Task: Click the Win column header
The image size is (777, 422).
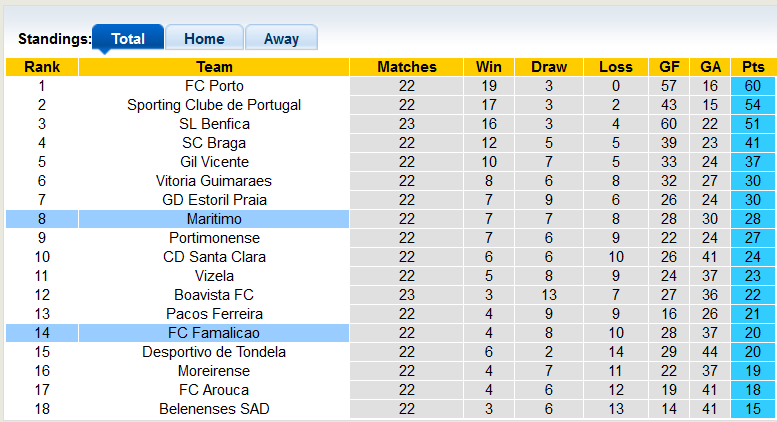Action: (489, 67)
